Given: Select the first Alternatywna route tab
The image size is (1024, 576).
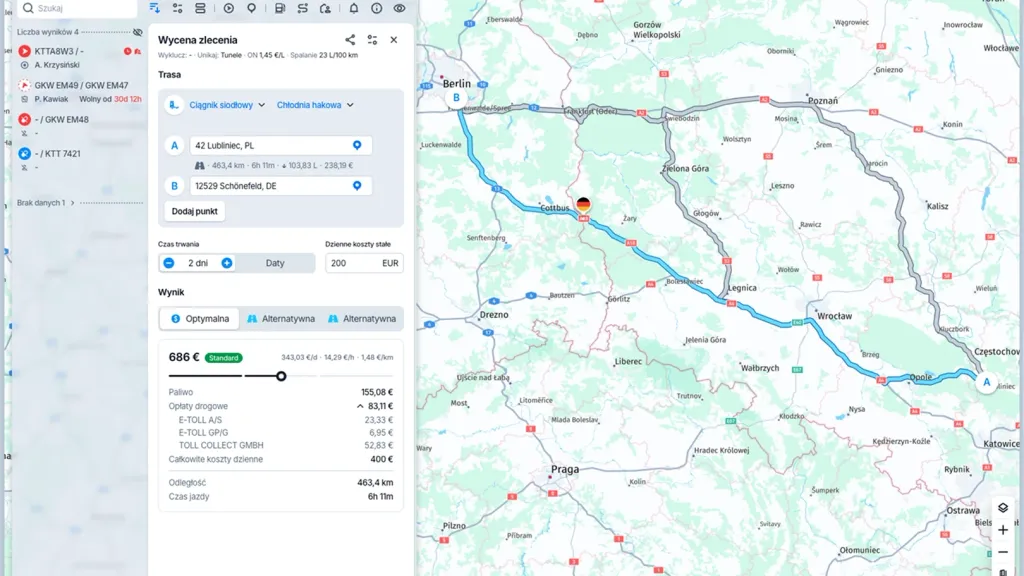Looking at the screenshot, I should pos(281,319).
